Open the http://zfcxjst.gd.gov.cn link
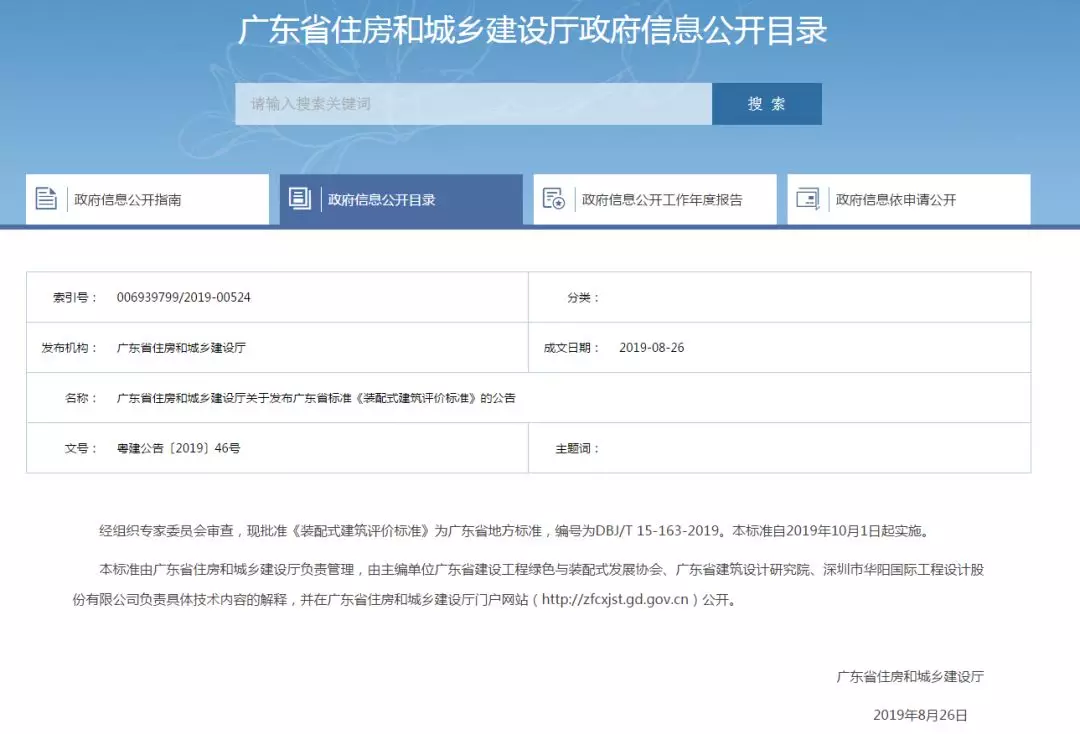Screen dimensions: 1080x734 (x=614, y=600)
